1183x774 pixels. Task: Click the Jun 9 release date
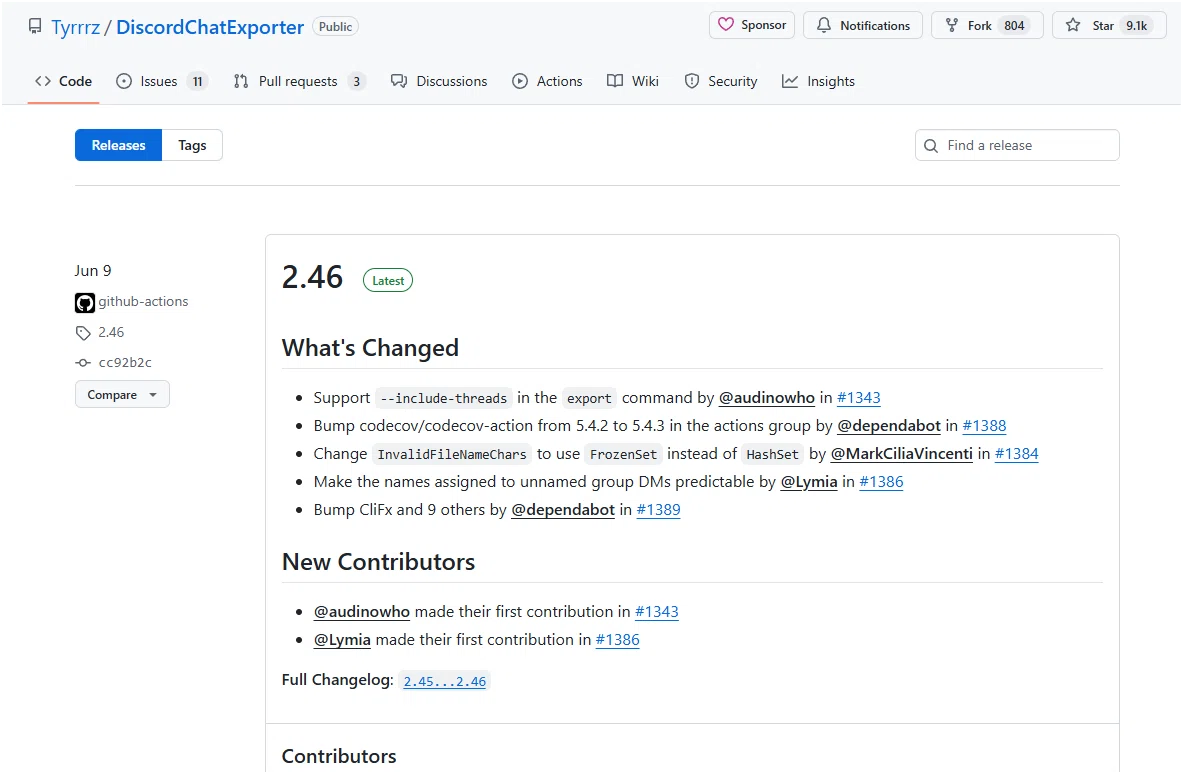[x=93, y=271]
